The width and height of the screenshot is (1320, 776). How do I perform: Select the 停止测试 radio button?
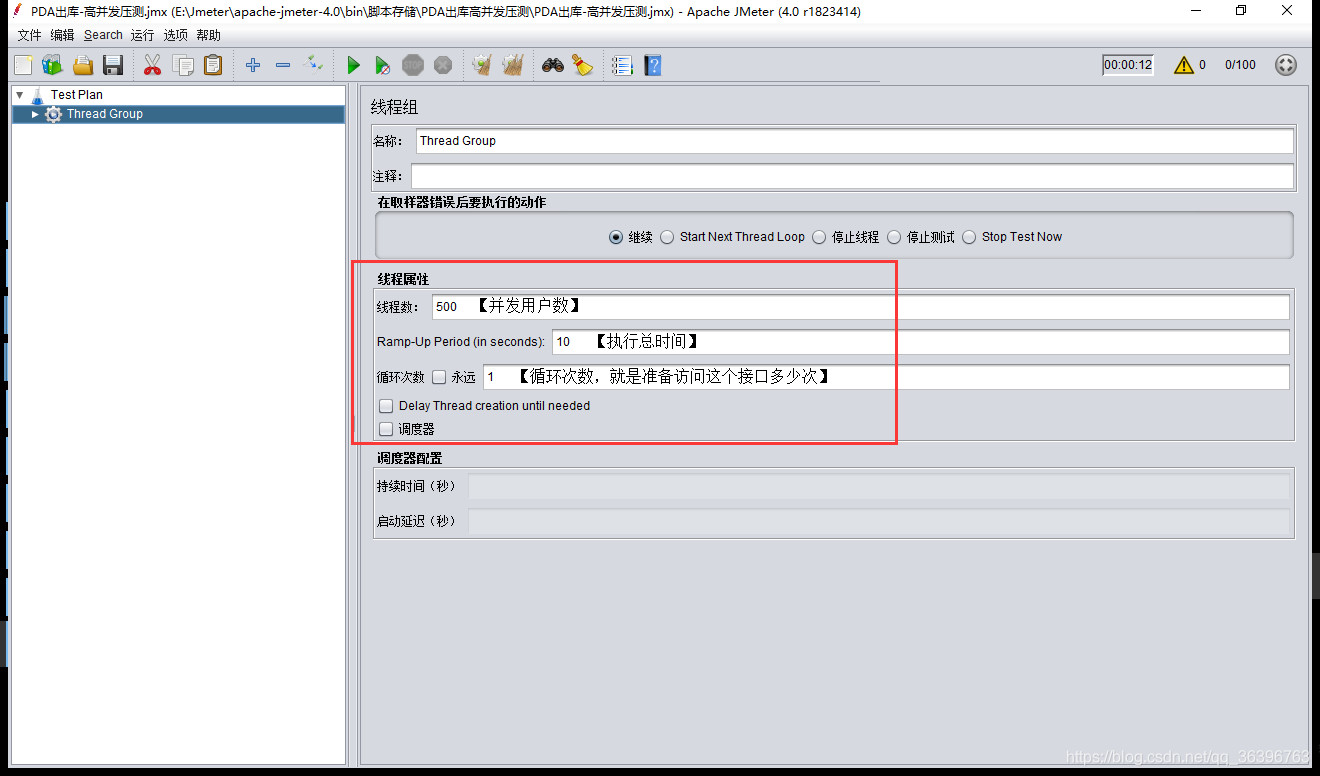pyautogui.click(x=894, y=237)
